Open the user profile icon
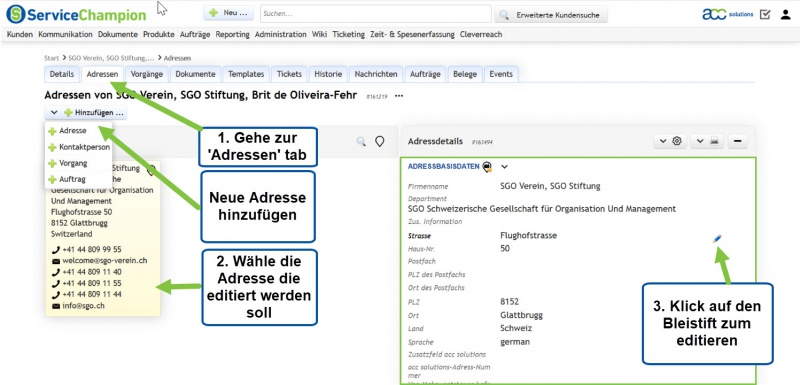800x385 pixels. point(785,14)
